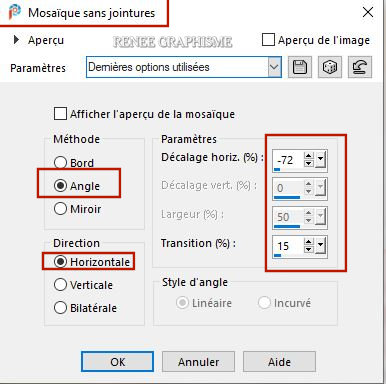Viewport: 386px width, 384px height.
Task: Decrease Transition value with down arrow
Action: (309, 249)
